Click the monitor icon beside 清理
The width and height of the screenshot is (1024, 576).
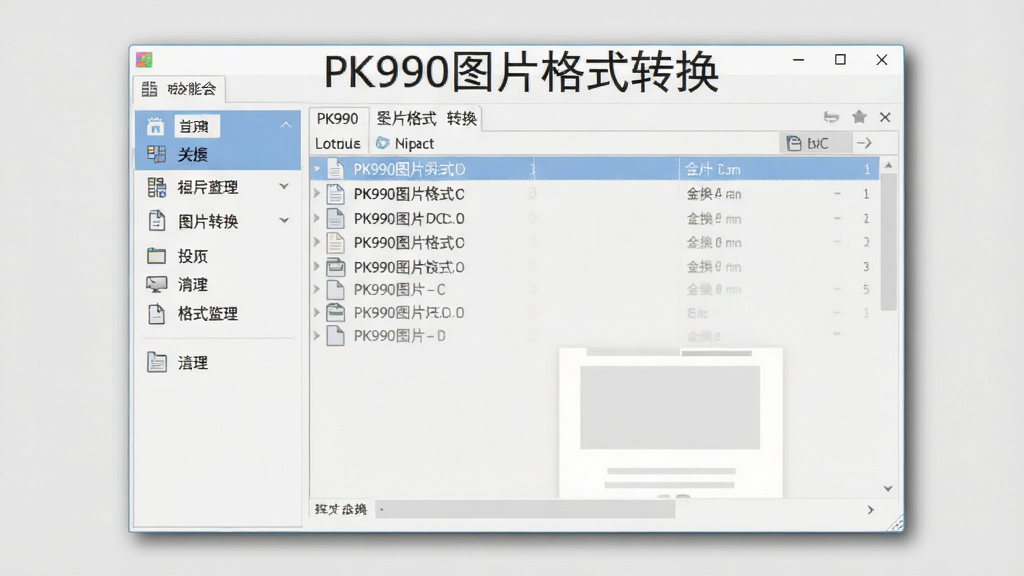[x=156, y=284]
